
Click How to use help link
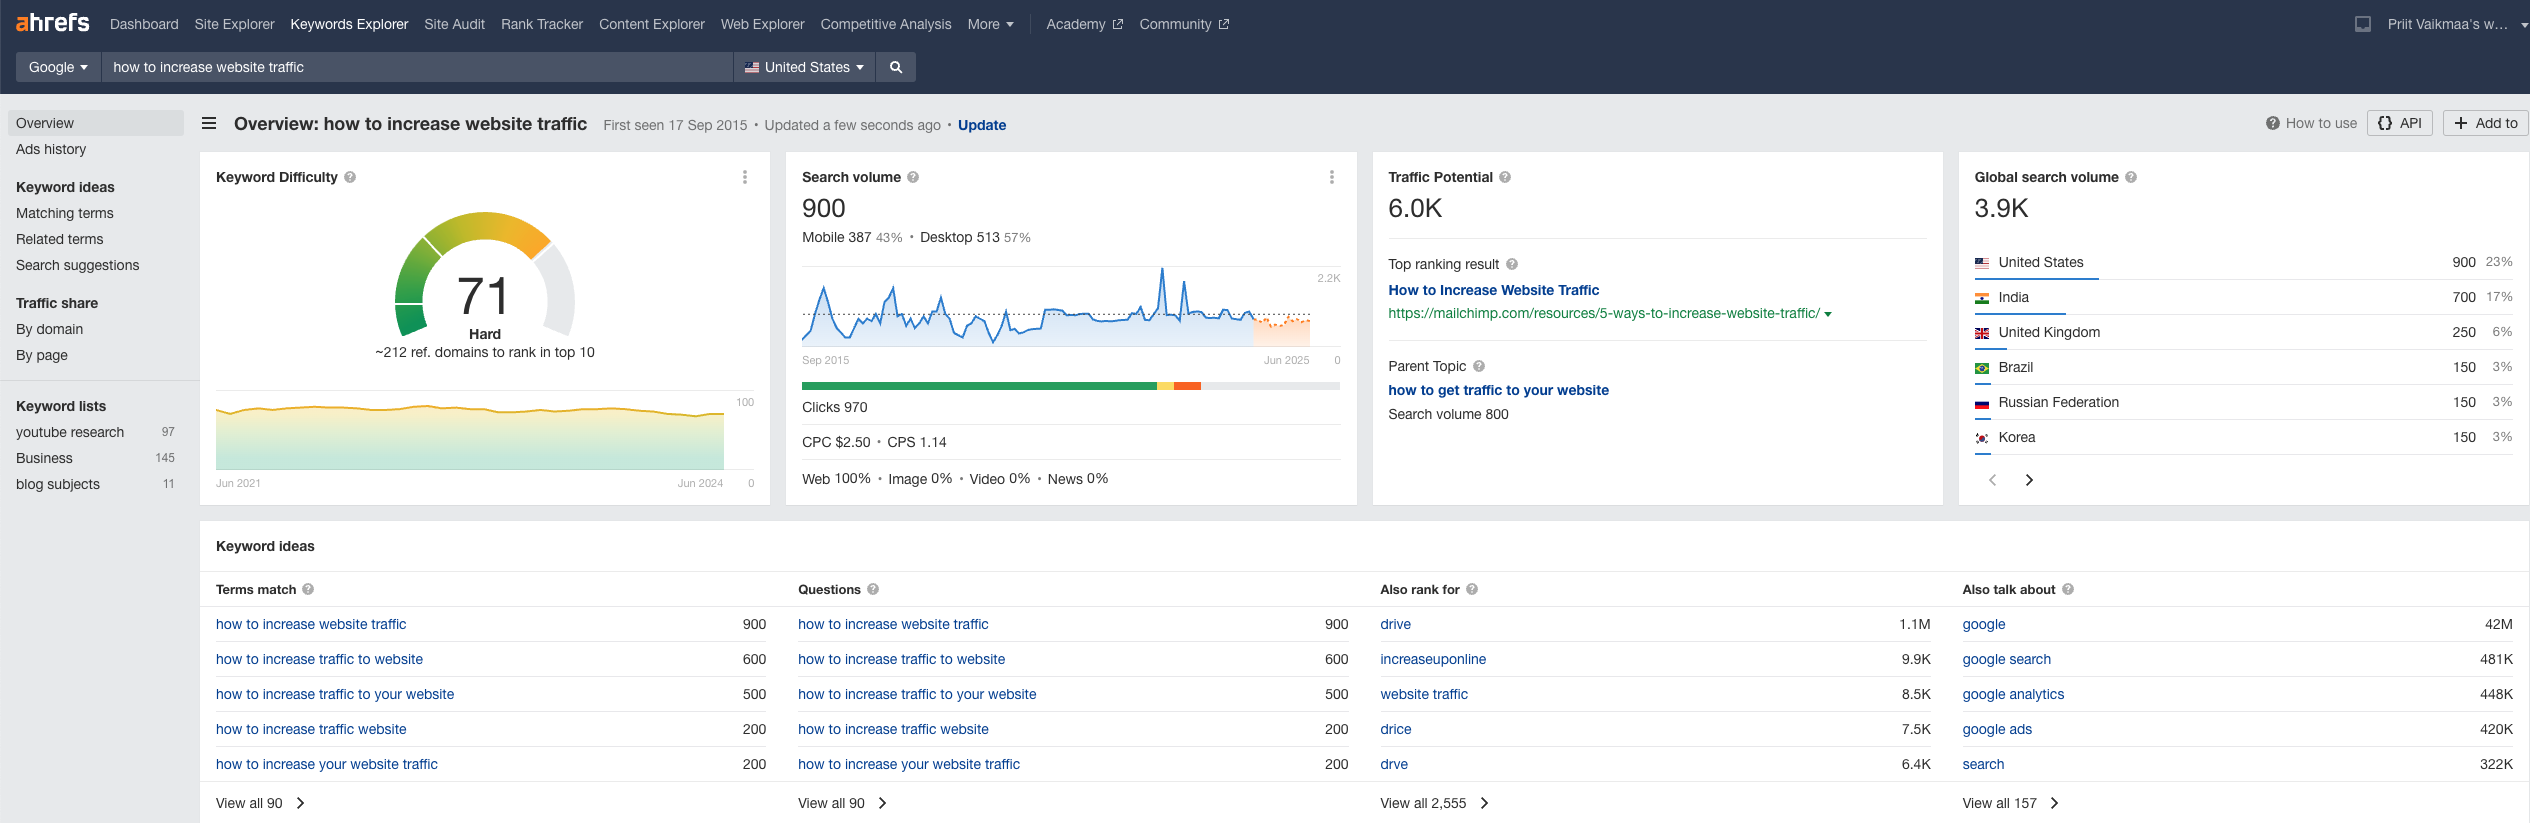click(x=2311, y=123)
